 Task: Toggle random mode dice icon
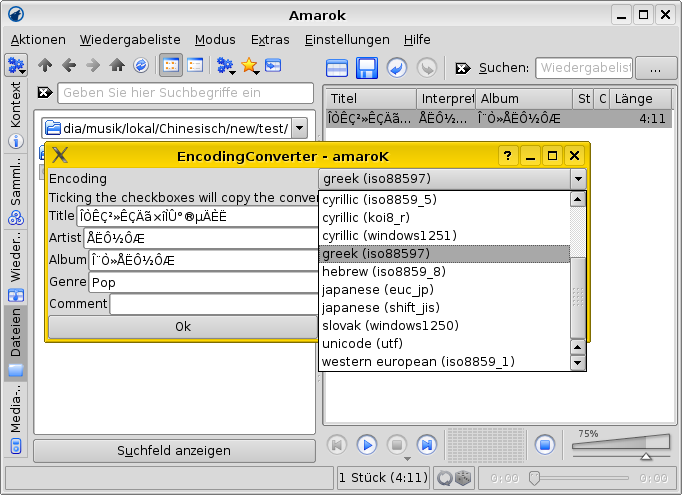[x=463, y=478]
